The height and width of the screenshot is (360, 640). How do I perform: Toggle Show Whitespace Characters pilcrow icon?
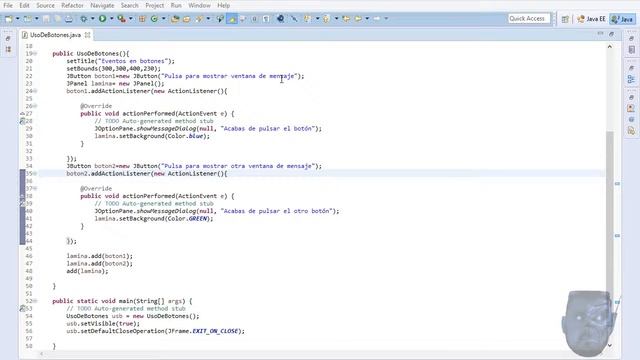[x=266, y=19]
